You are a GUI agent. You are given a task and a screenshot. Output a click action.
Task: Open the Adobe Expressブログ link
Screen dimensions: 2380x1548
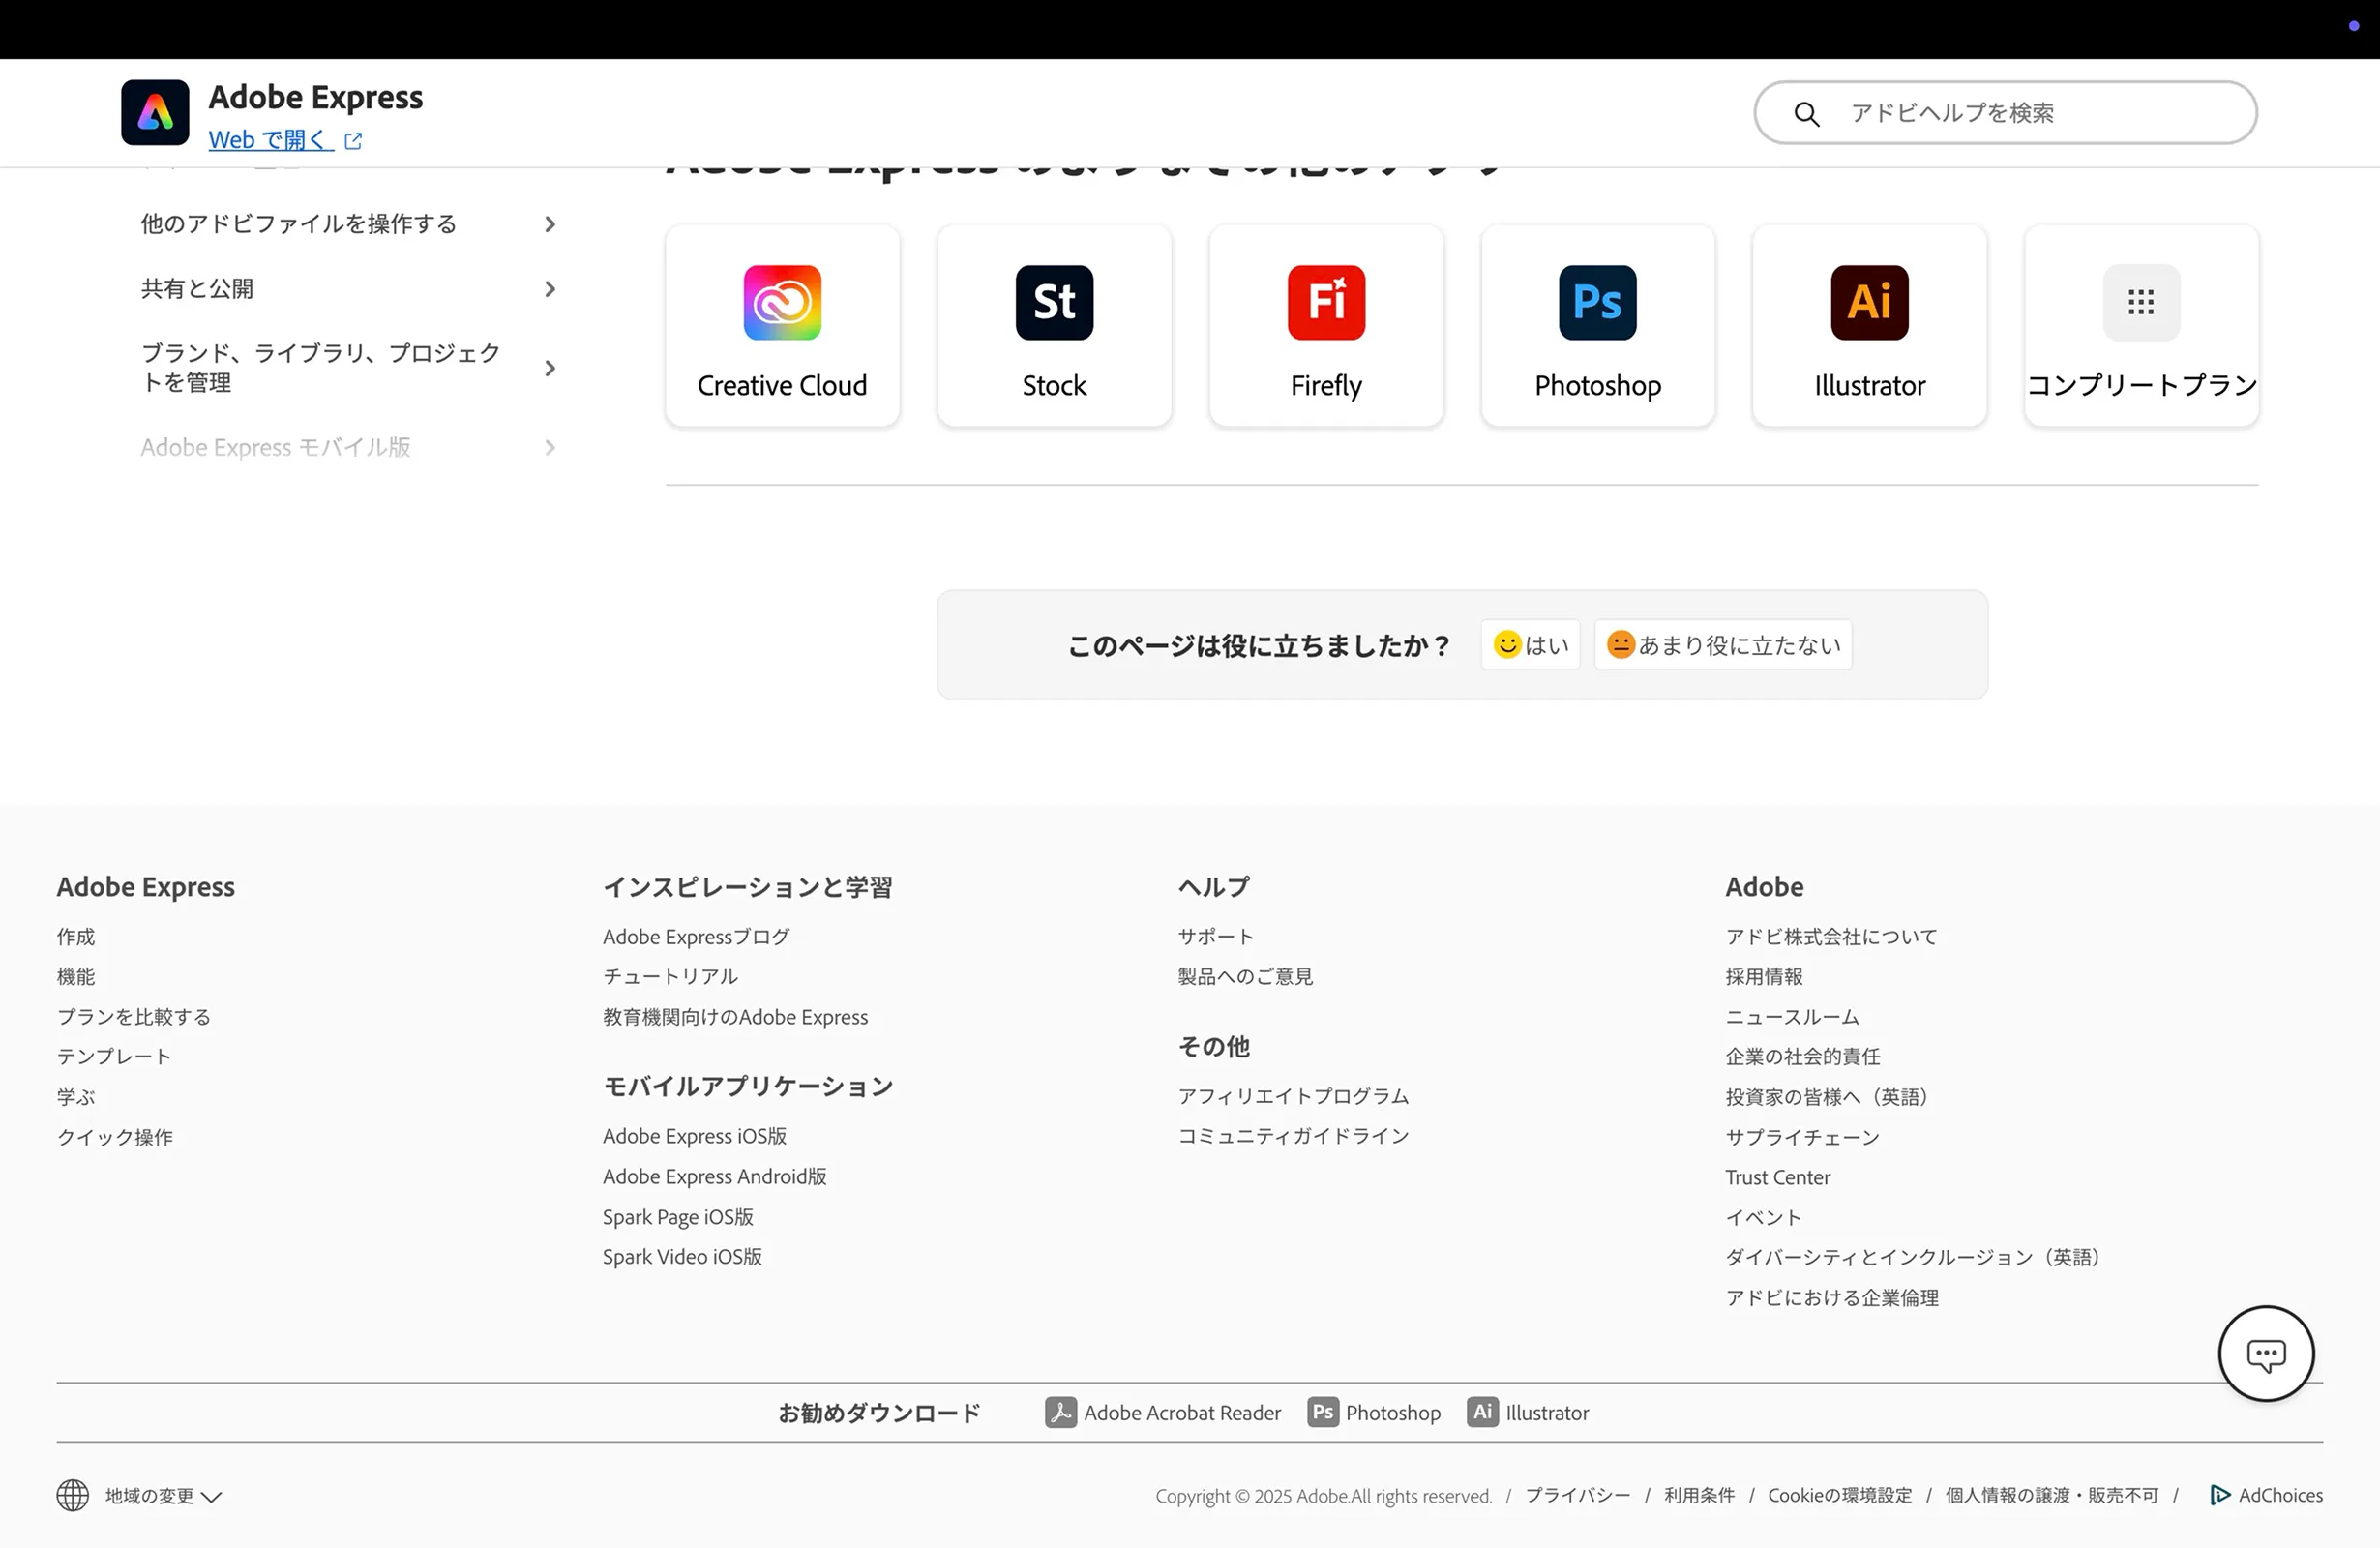coord(696,937)
